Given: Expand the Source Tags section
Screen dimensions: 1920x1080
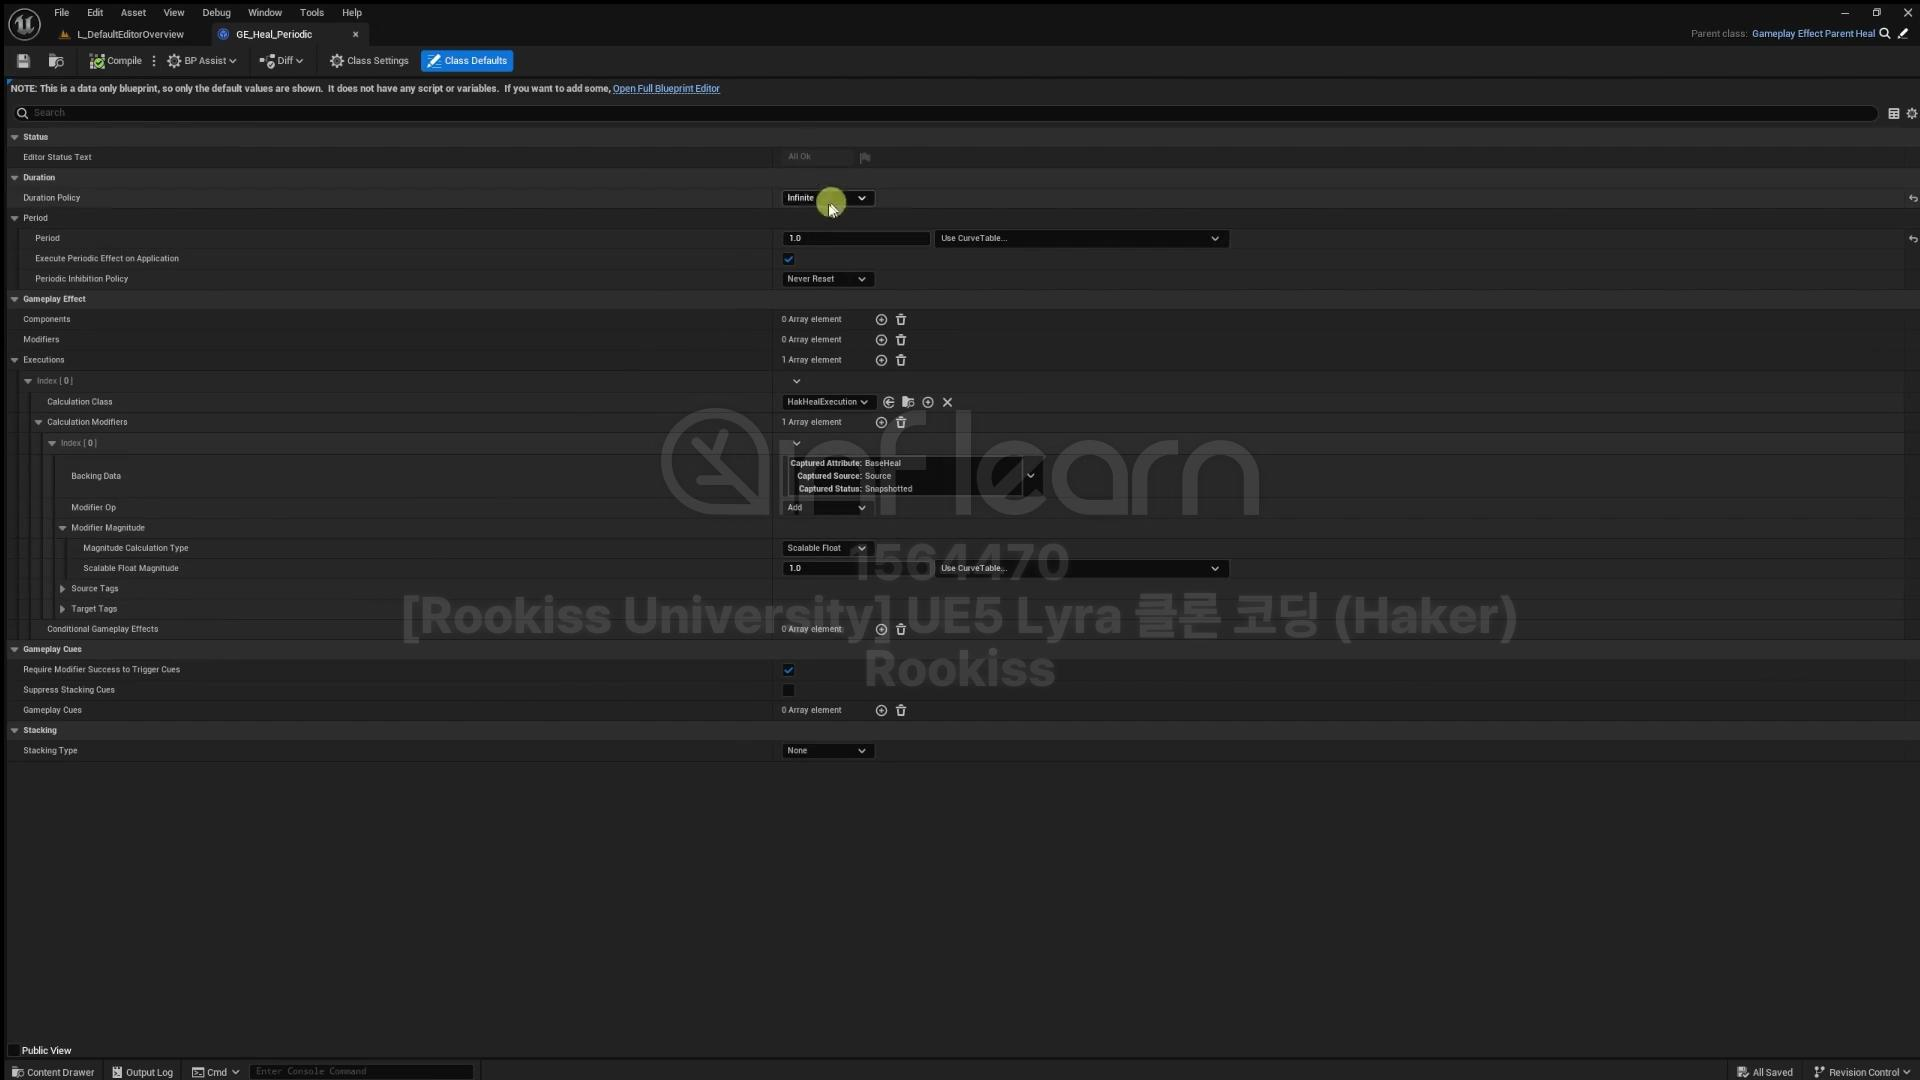Looking at the screenshot, I should click(63, 589).
